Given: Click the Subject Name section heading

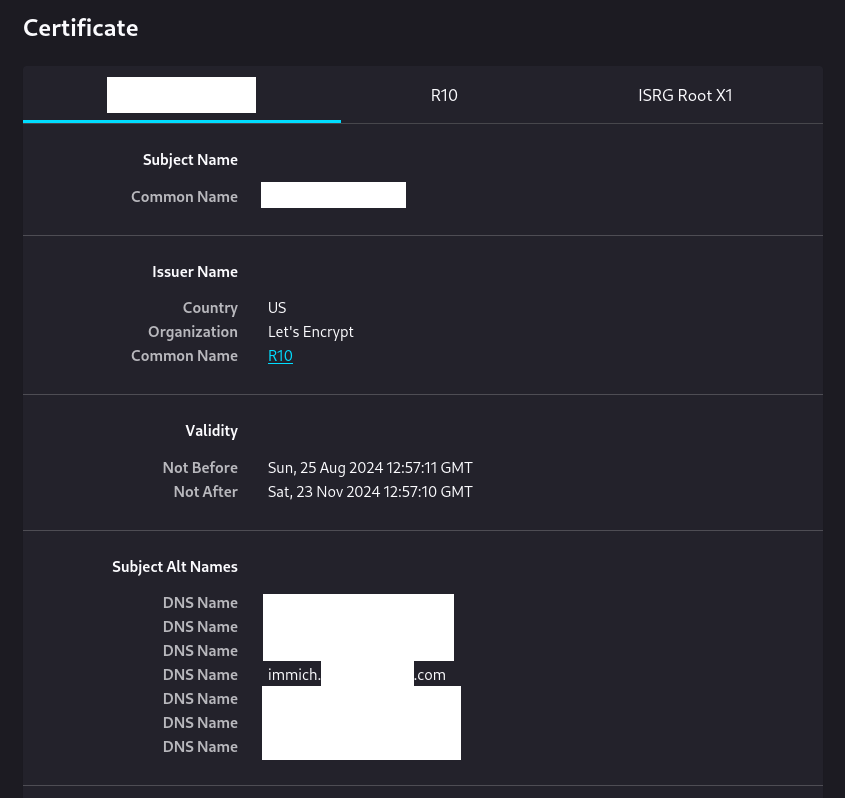Looking at the screenshot, I should [x=190, y=160].
